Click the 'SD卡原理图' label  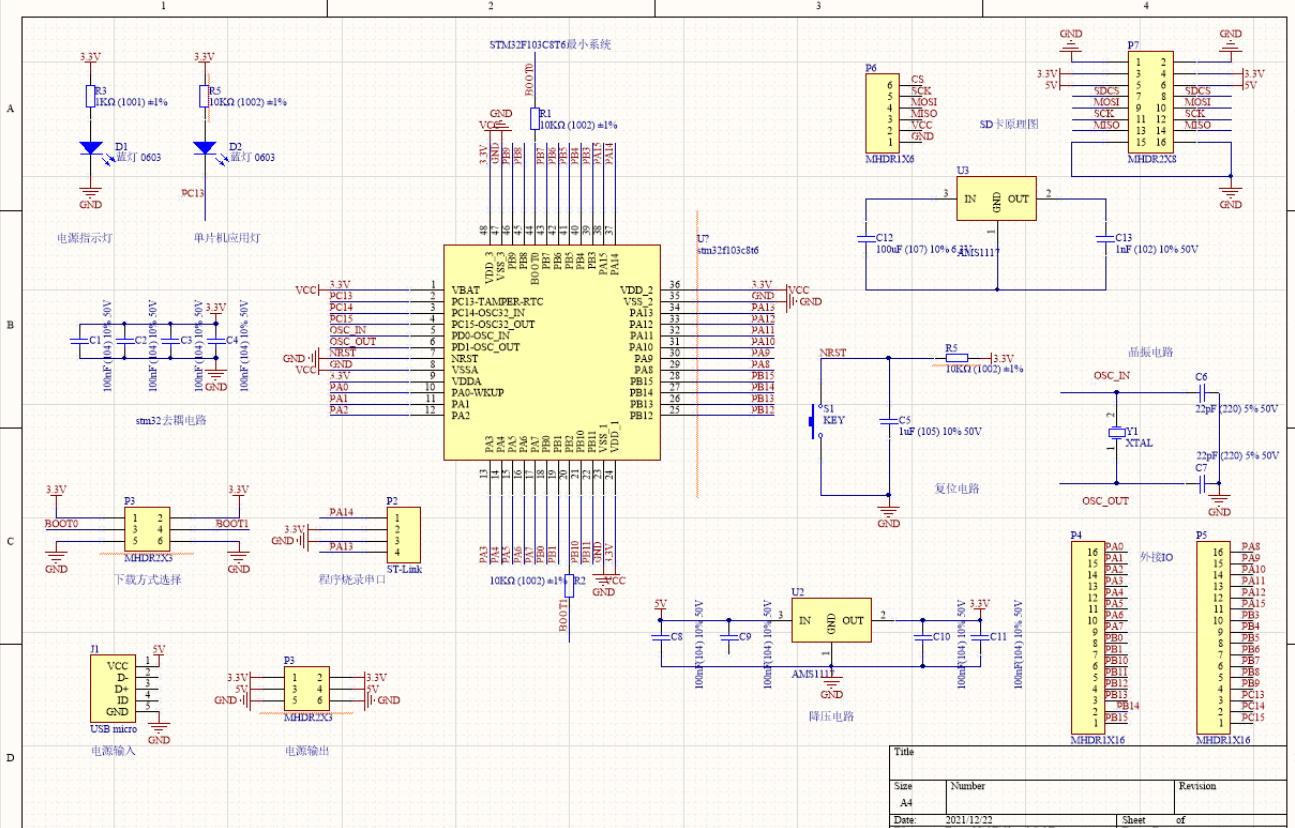(1010, 125)
